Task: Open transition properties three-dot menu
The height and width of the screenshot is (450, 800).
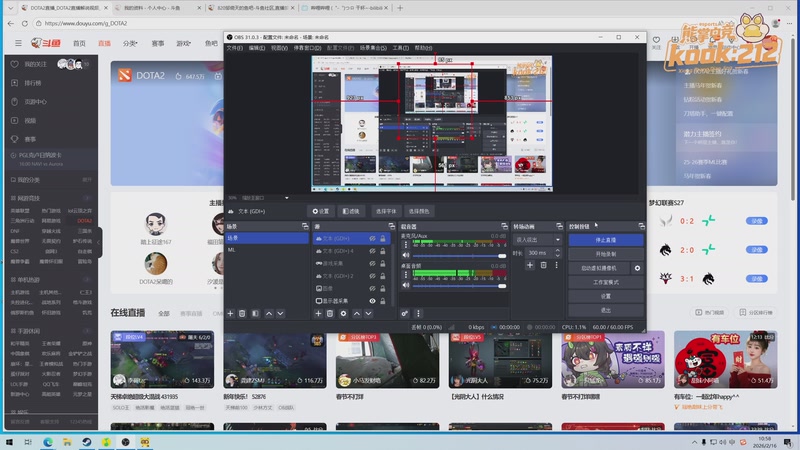Action: tap(557, 265)
